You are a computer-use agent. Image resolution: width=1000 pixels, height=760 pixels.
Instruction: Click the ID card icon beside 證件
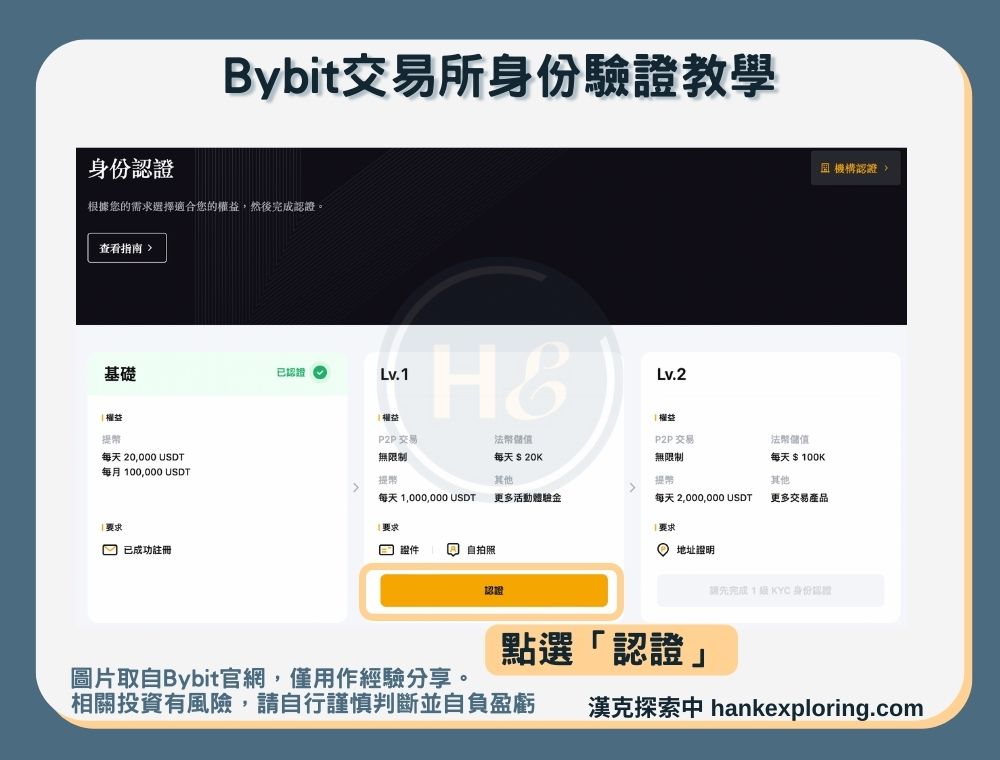pyautogui.click(x=386, y=550)
